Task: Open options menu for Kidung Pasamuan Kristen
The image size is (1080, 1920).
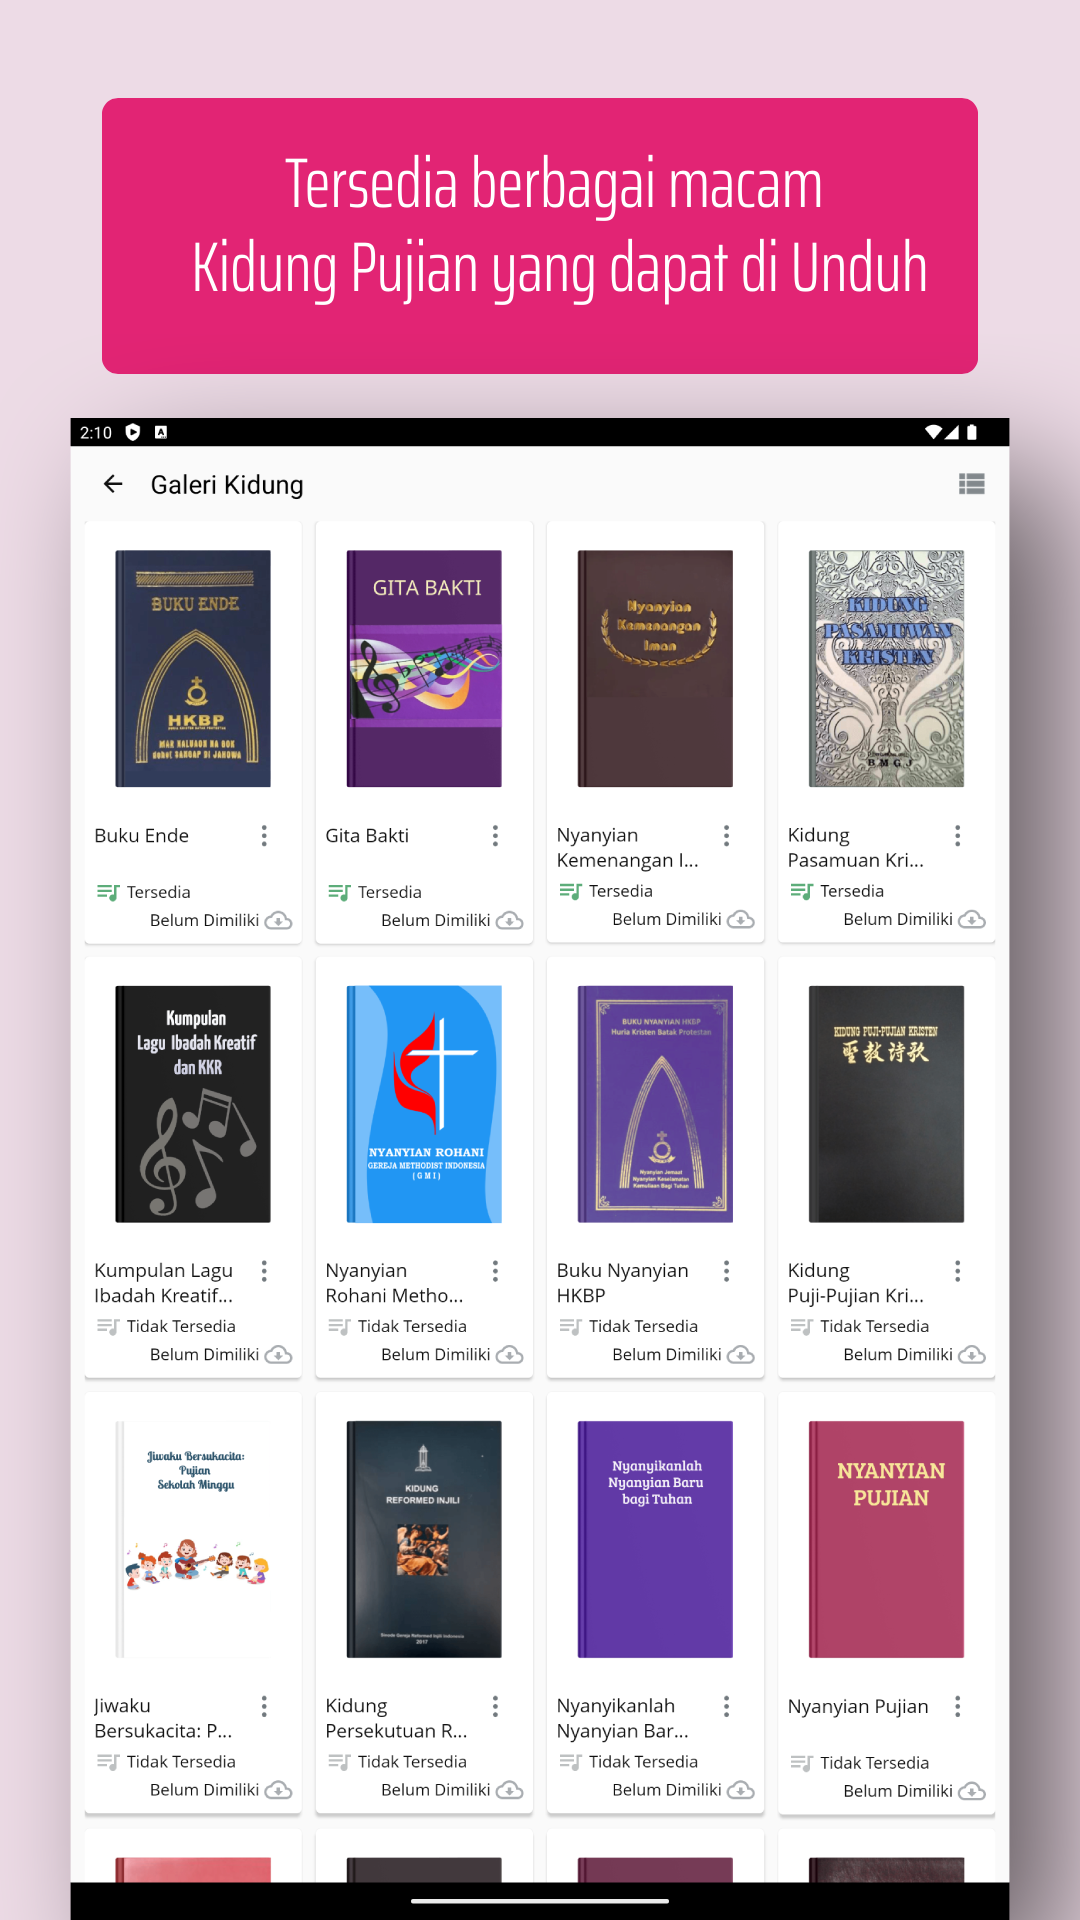Action: (957, 836)
